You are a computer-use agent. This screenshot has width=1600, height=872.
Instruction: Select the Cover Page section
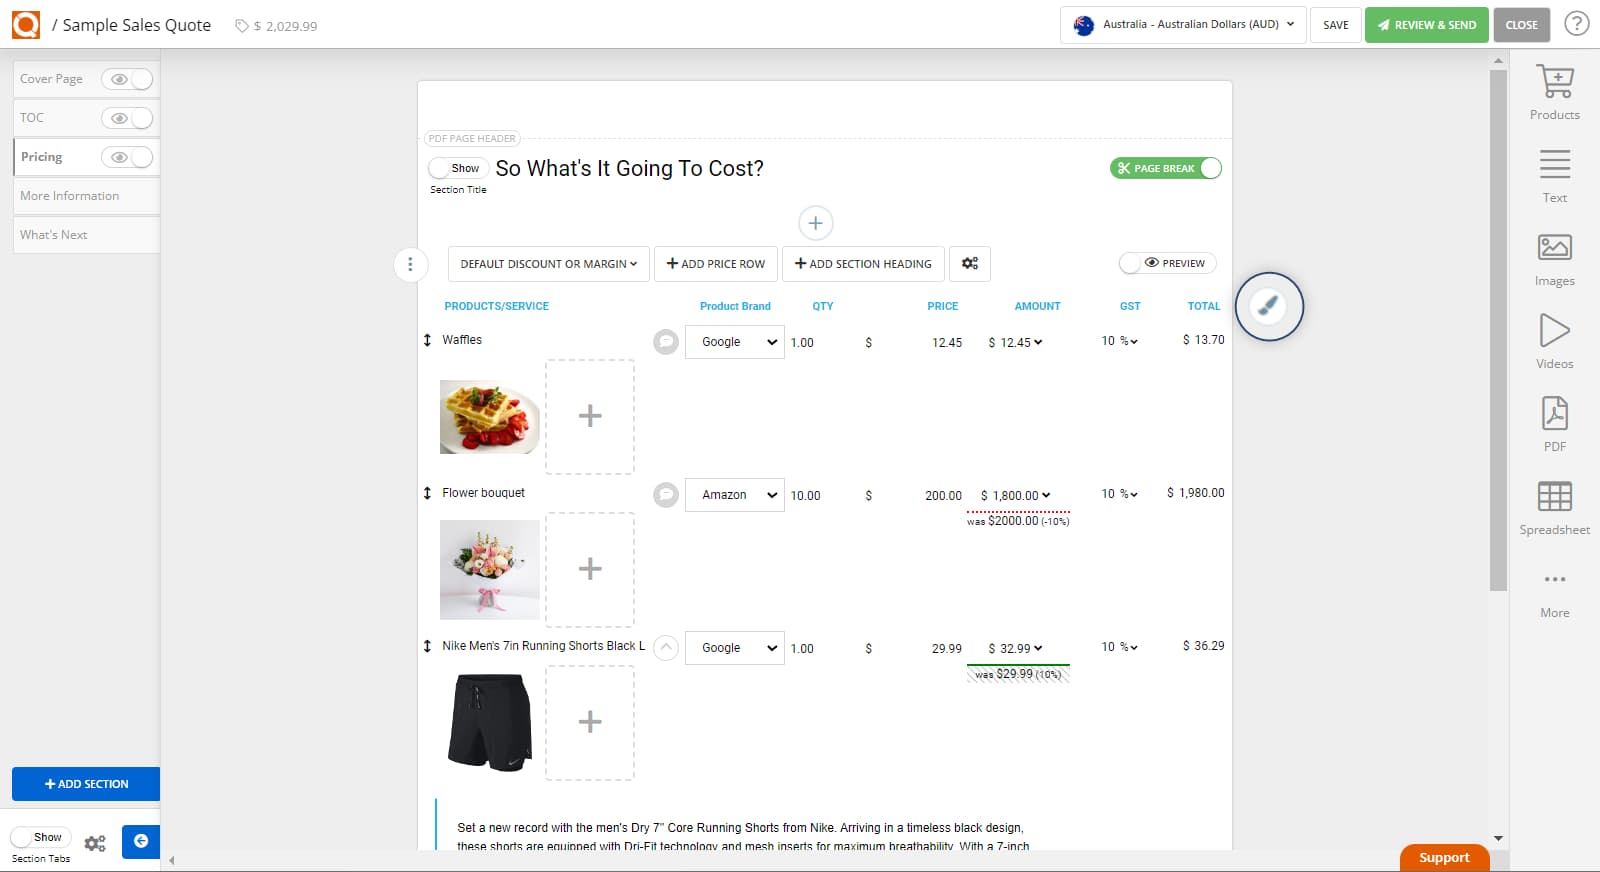click(x=52, y=79)
